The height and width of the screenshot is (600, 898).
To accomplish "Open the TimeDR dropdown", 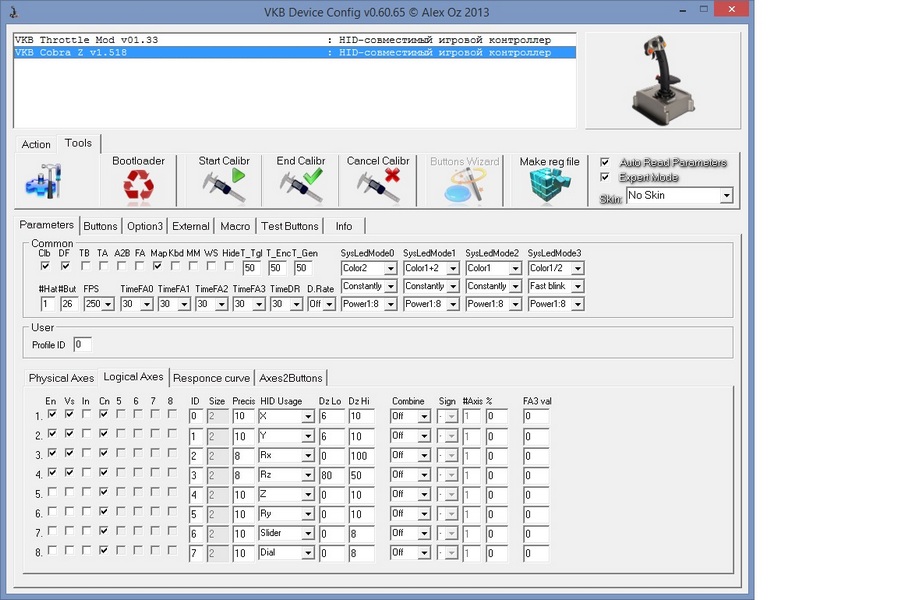I will pos(287,304).
